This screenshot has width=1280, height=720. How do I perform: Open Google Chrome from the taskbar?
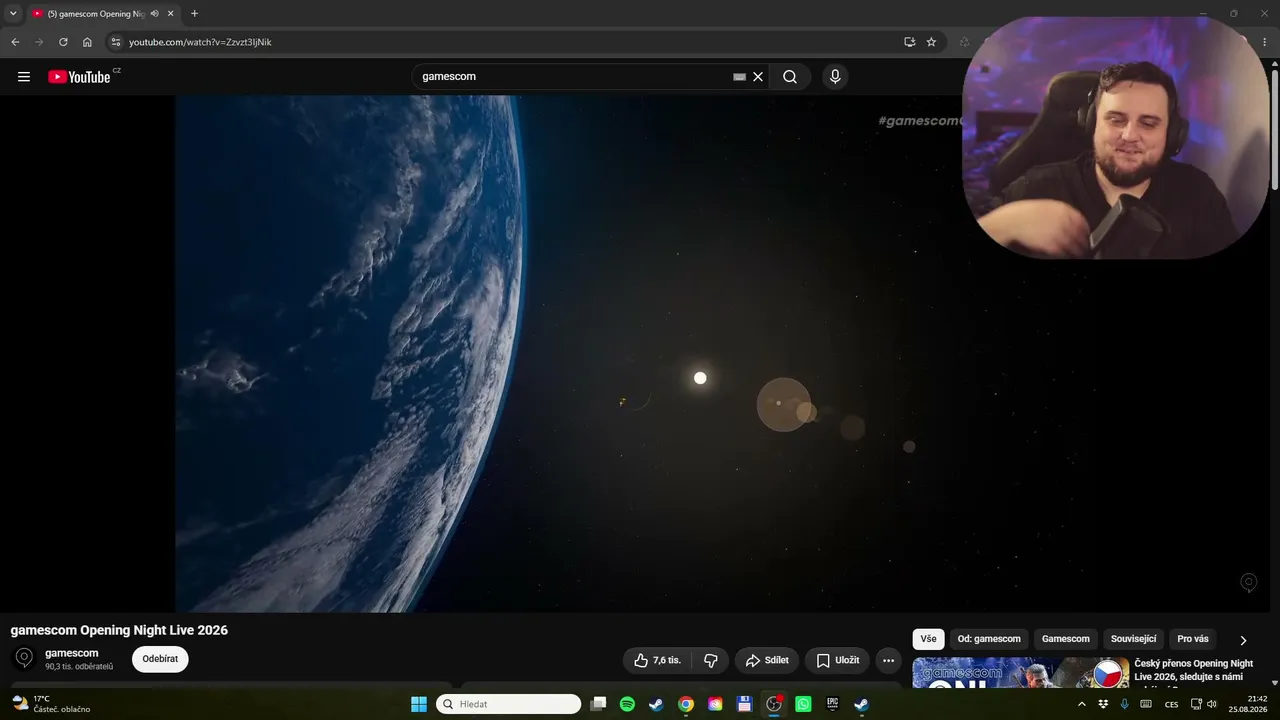pos(686,704)
